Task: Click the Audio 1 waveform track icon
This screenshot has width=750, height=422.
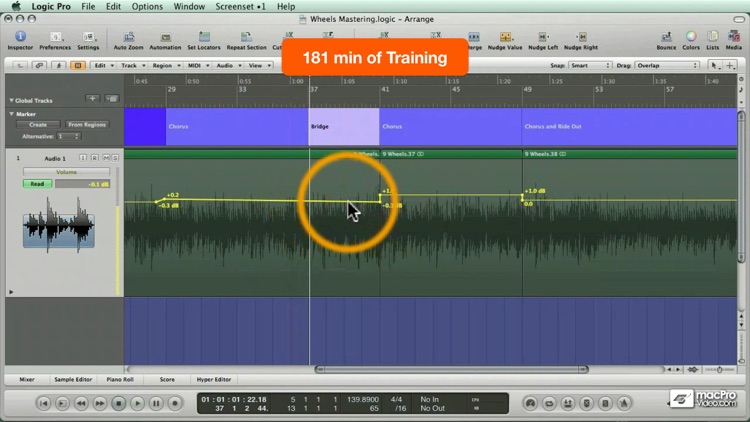Action: click(x=58, y=224)
